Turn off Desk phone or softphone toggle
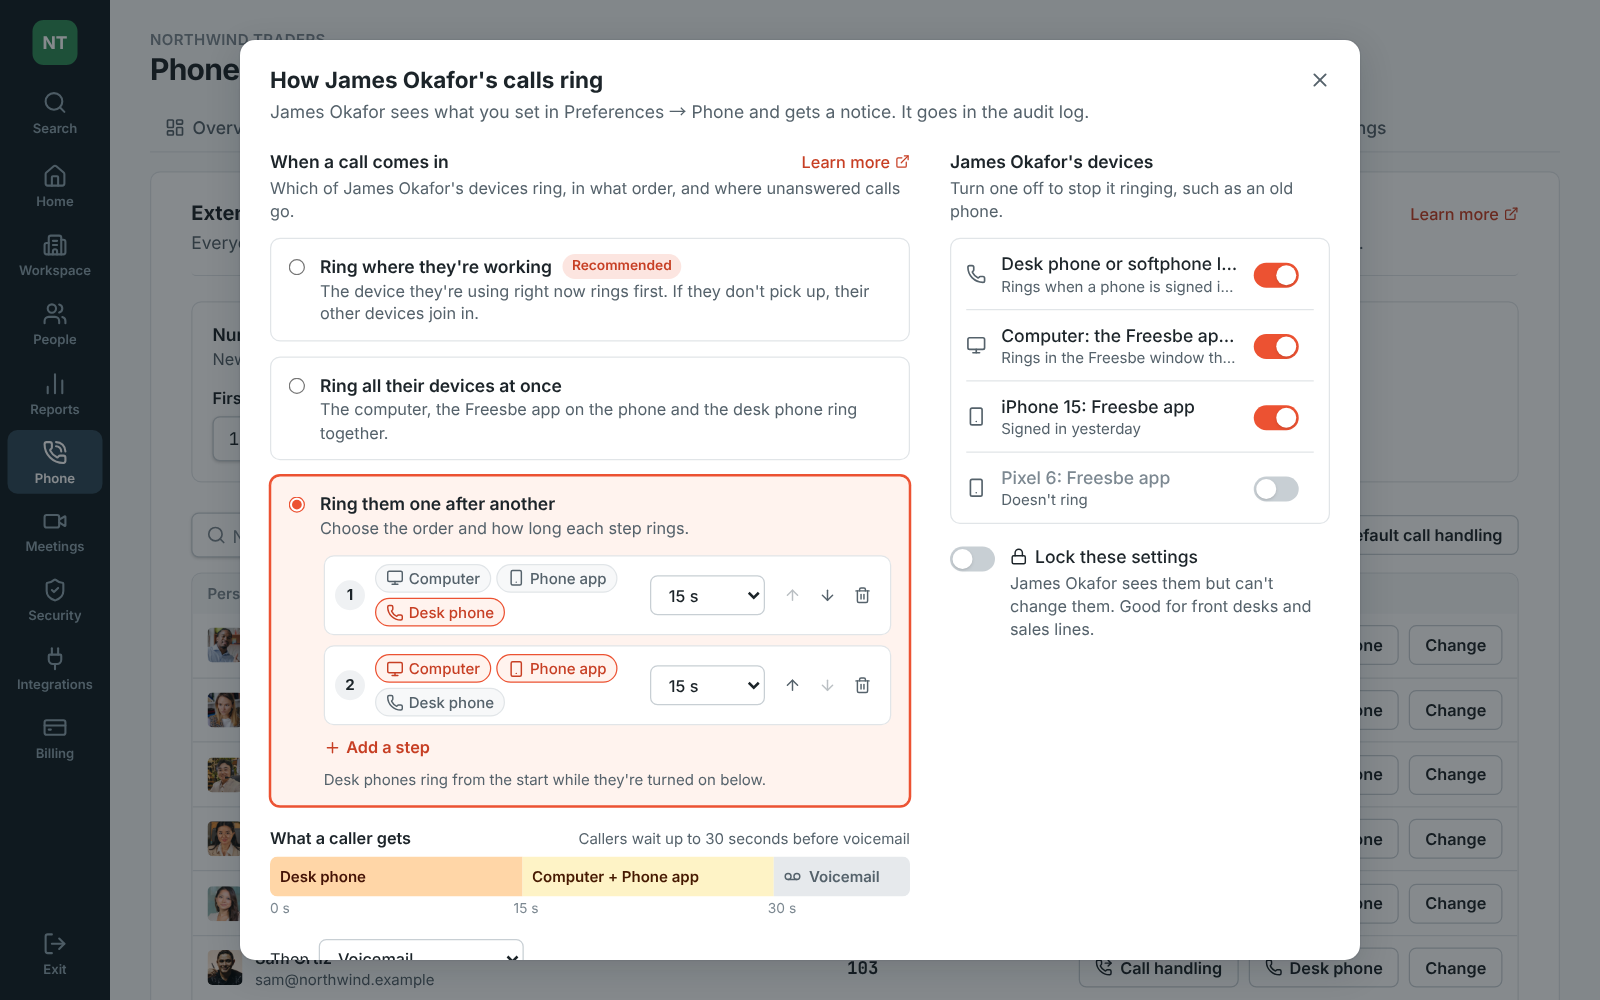The height and width of the screenshot is (1000, 1600). click(x=1276, y=275)
